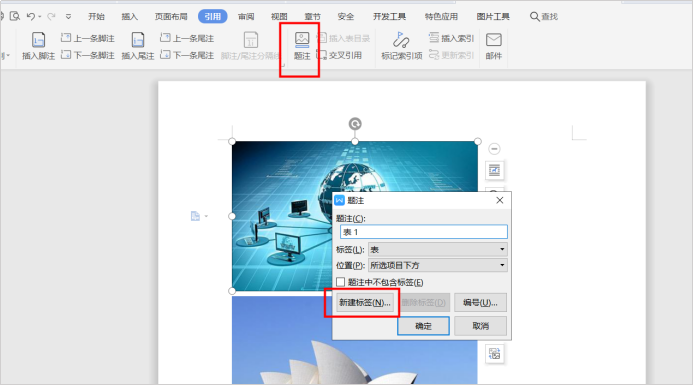
Task: Open the 标签 dropdown list
Action: point(438,250)
